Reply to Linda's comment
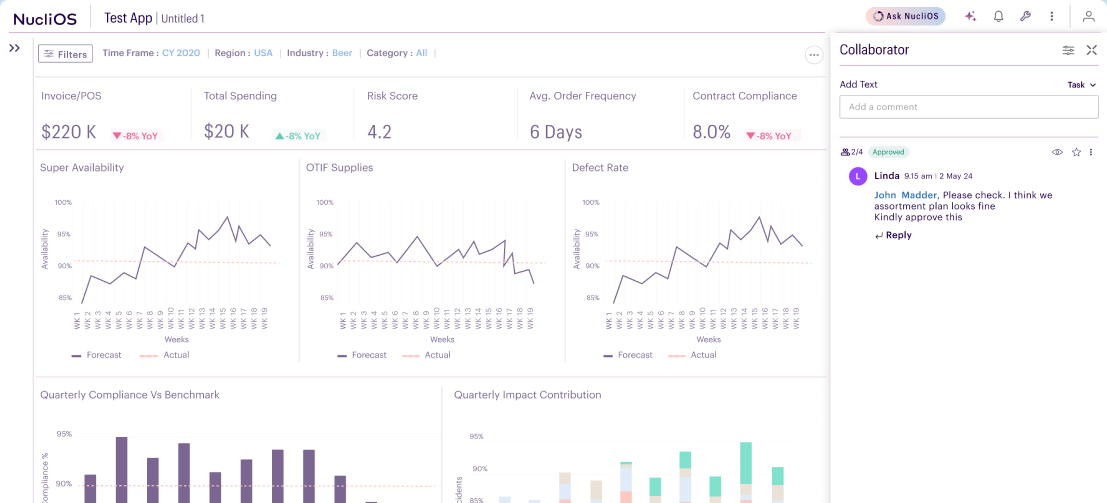 pos(893,235)
